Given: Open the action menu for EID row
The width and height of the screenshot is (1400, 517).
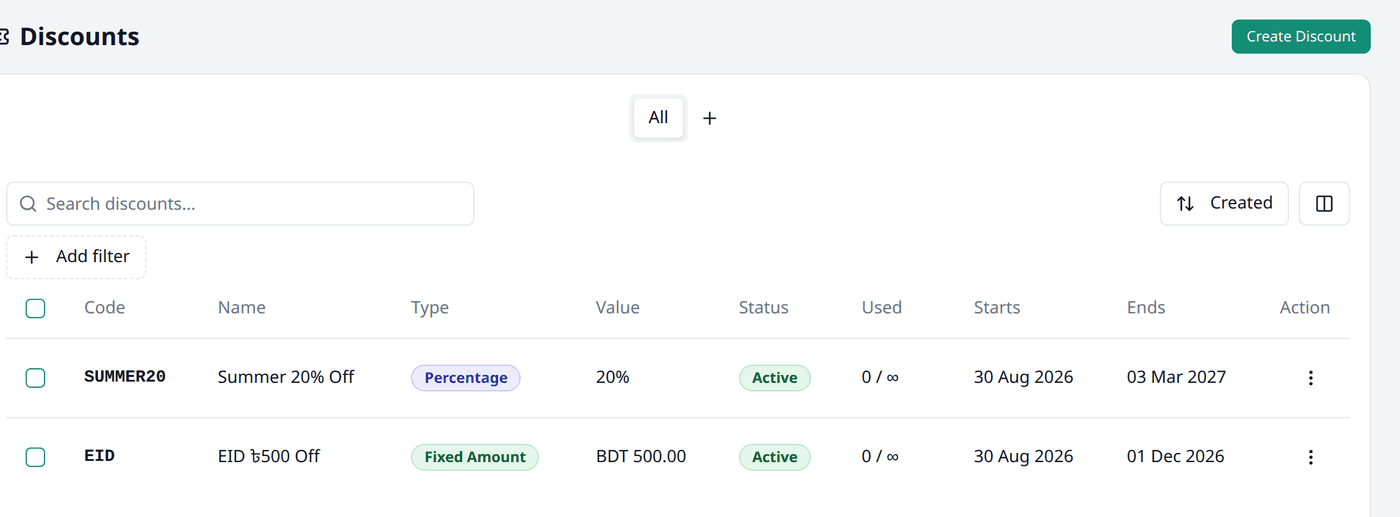Looking at the screenshot, I should tap(1310, 457).
